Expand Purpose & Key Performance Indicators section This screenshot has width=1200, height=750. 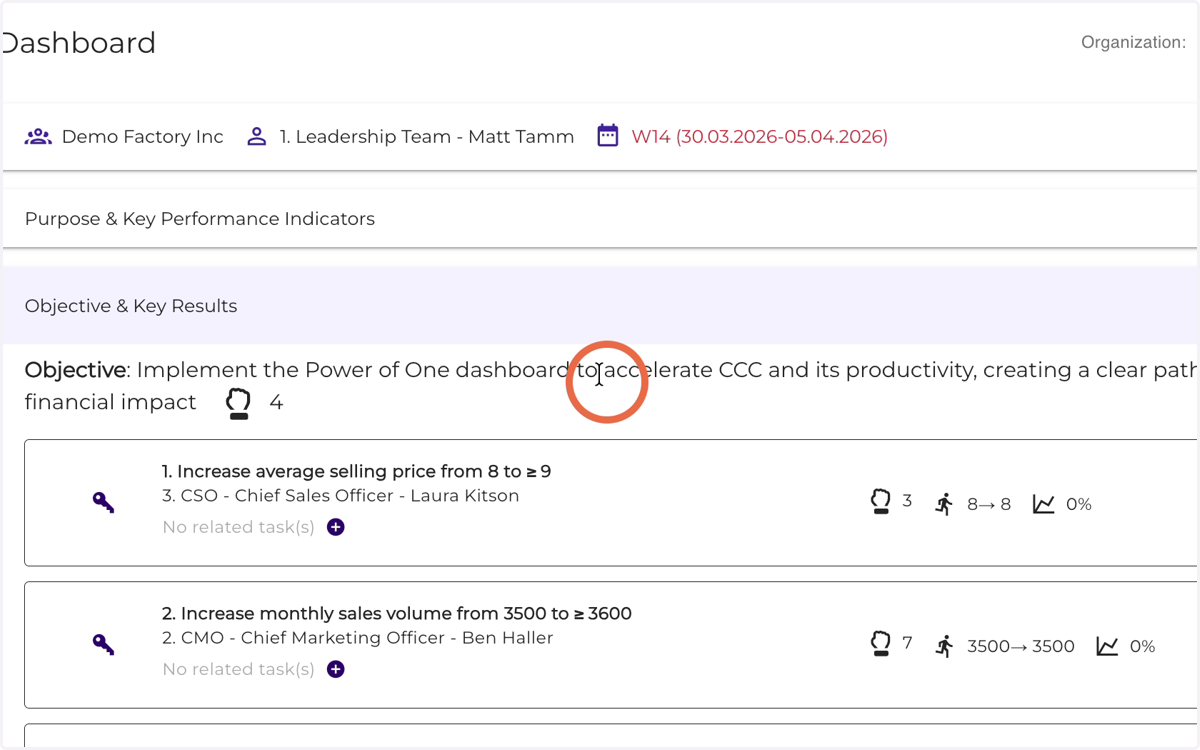(600, 218)
